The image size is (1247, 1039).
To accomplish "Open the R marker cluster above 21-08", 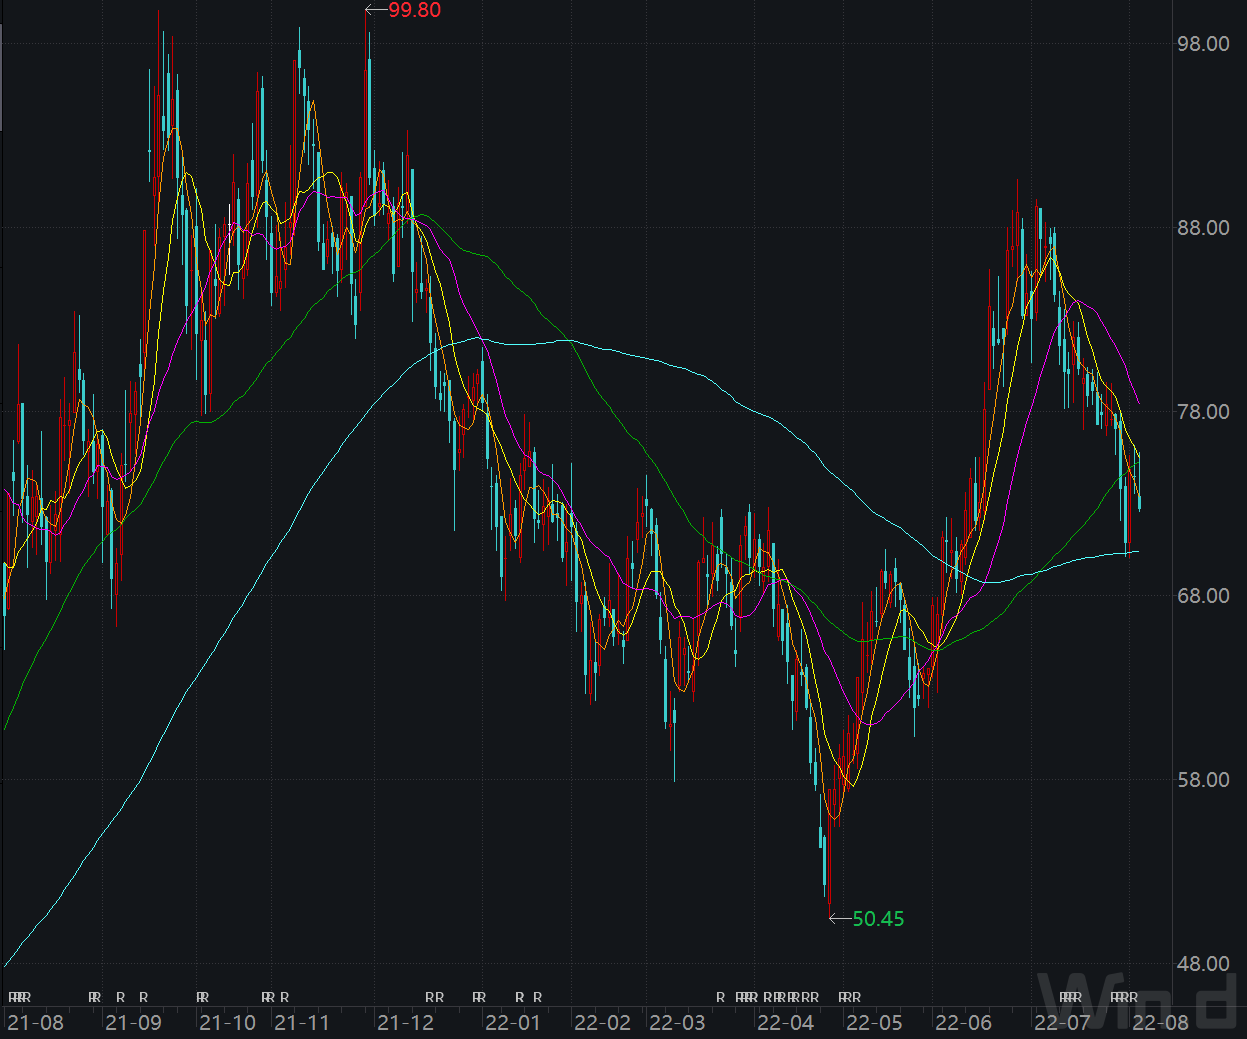I will pyautogui.click(x=20, y=997).
